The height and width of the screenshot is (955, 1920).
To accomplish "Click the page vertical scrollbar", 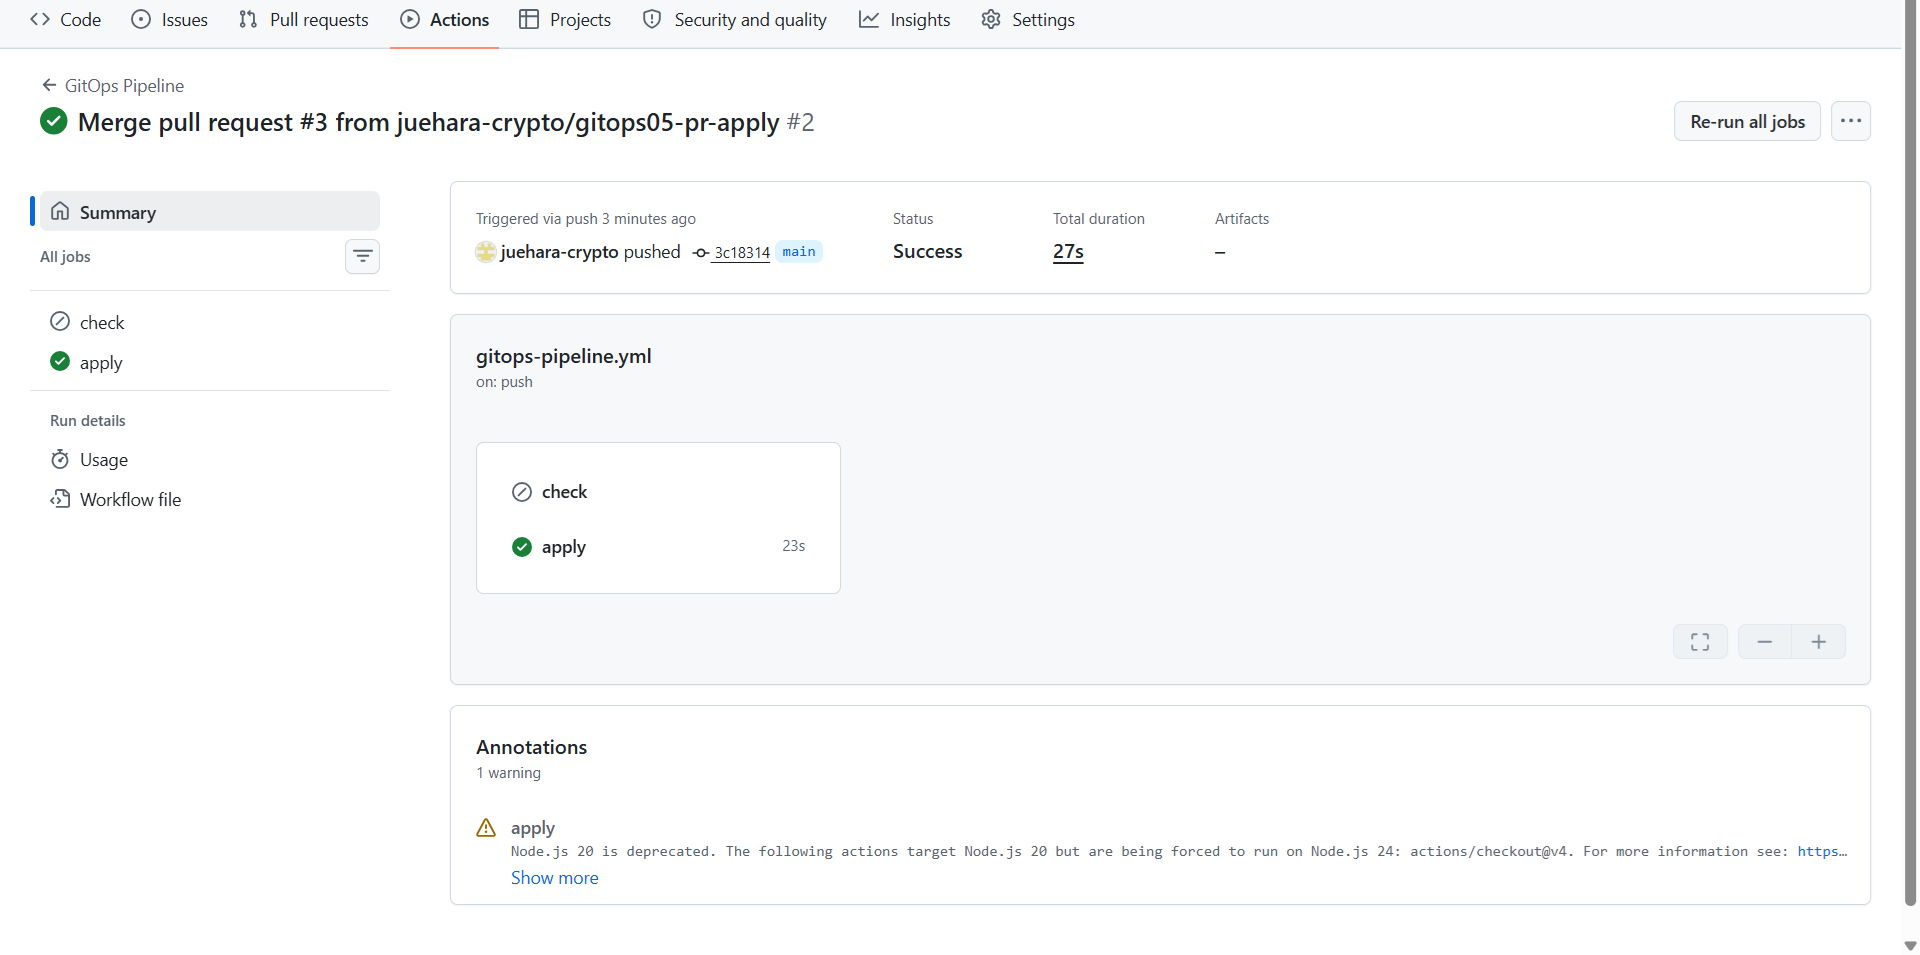I will click(1910, 450).
